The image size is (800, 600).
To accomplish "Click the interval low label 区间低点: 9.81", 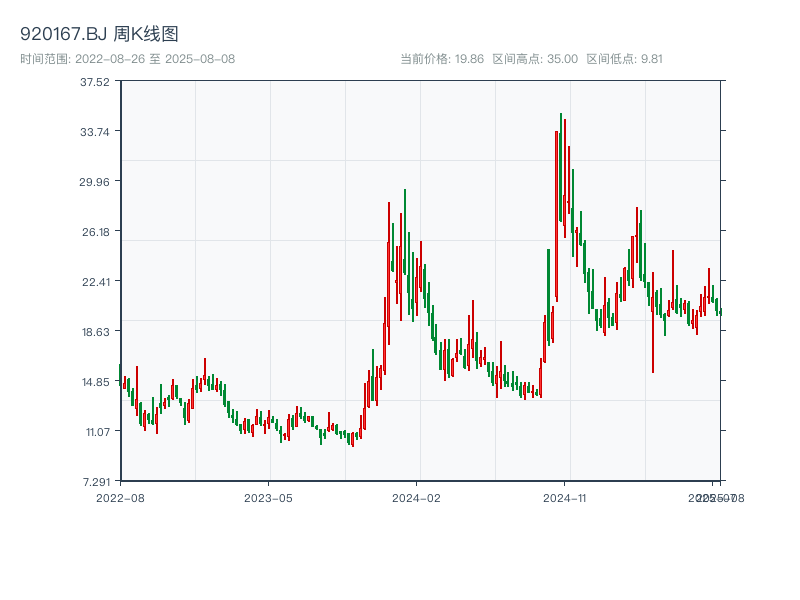I will [x=624, y=59].
